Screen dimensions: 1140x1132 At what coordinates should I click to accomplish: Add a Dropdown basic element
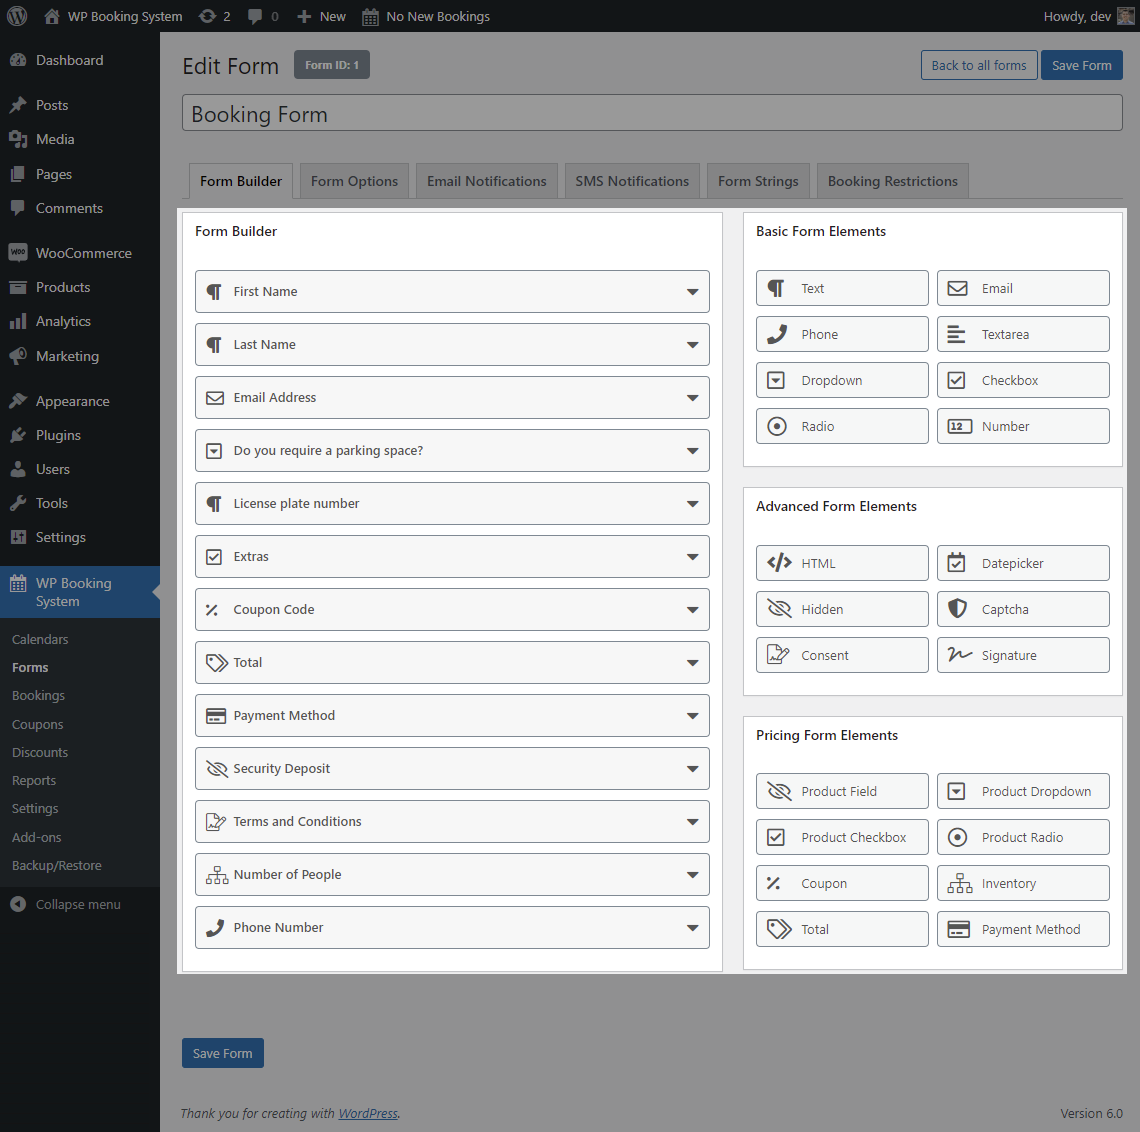[842, 380]
